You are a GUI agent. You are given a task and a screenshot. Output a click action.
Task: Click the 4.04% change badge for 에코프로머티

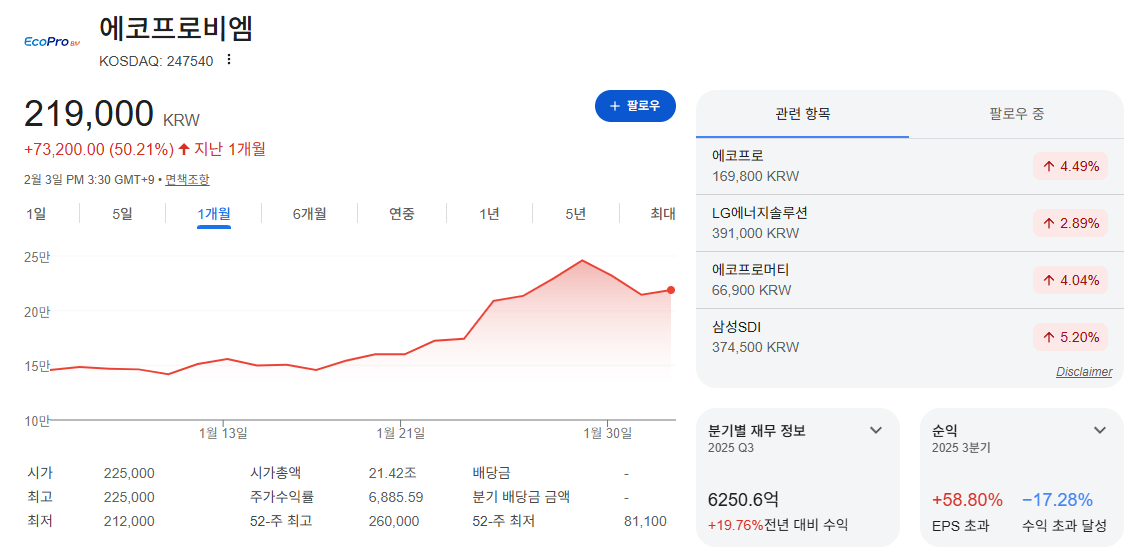click(x=1071, y=280)
